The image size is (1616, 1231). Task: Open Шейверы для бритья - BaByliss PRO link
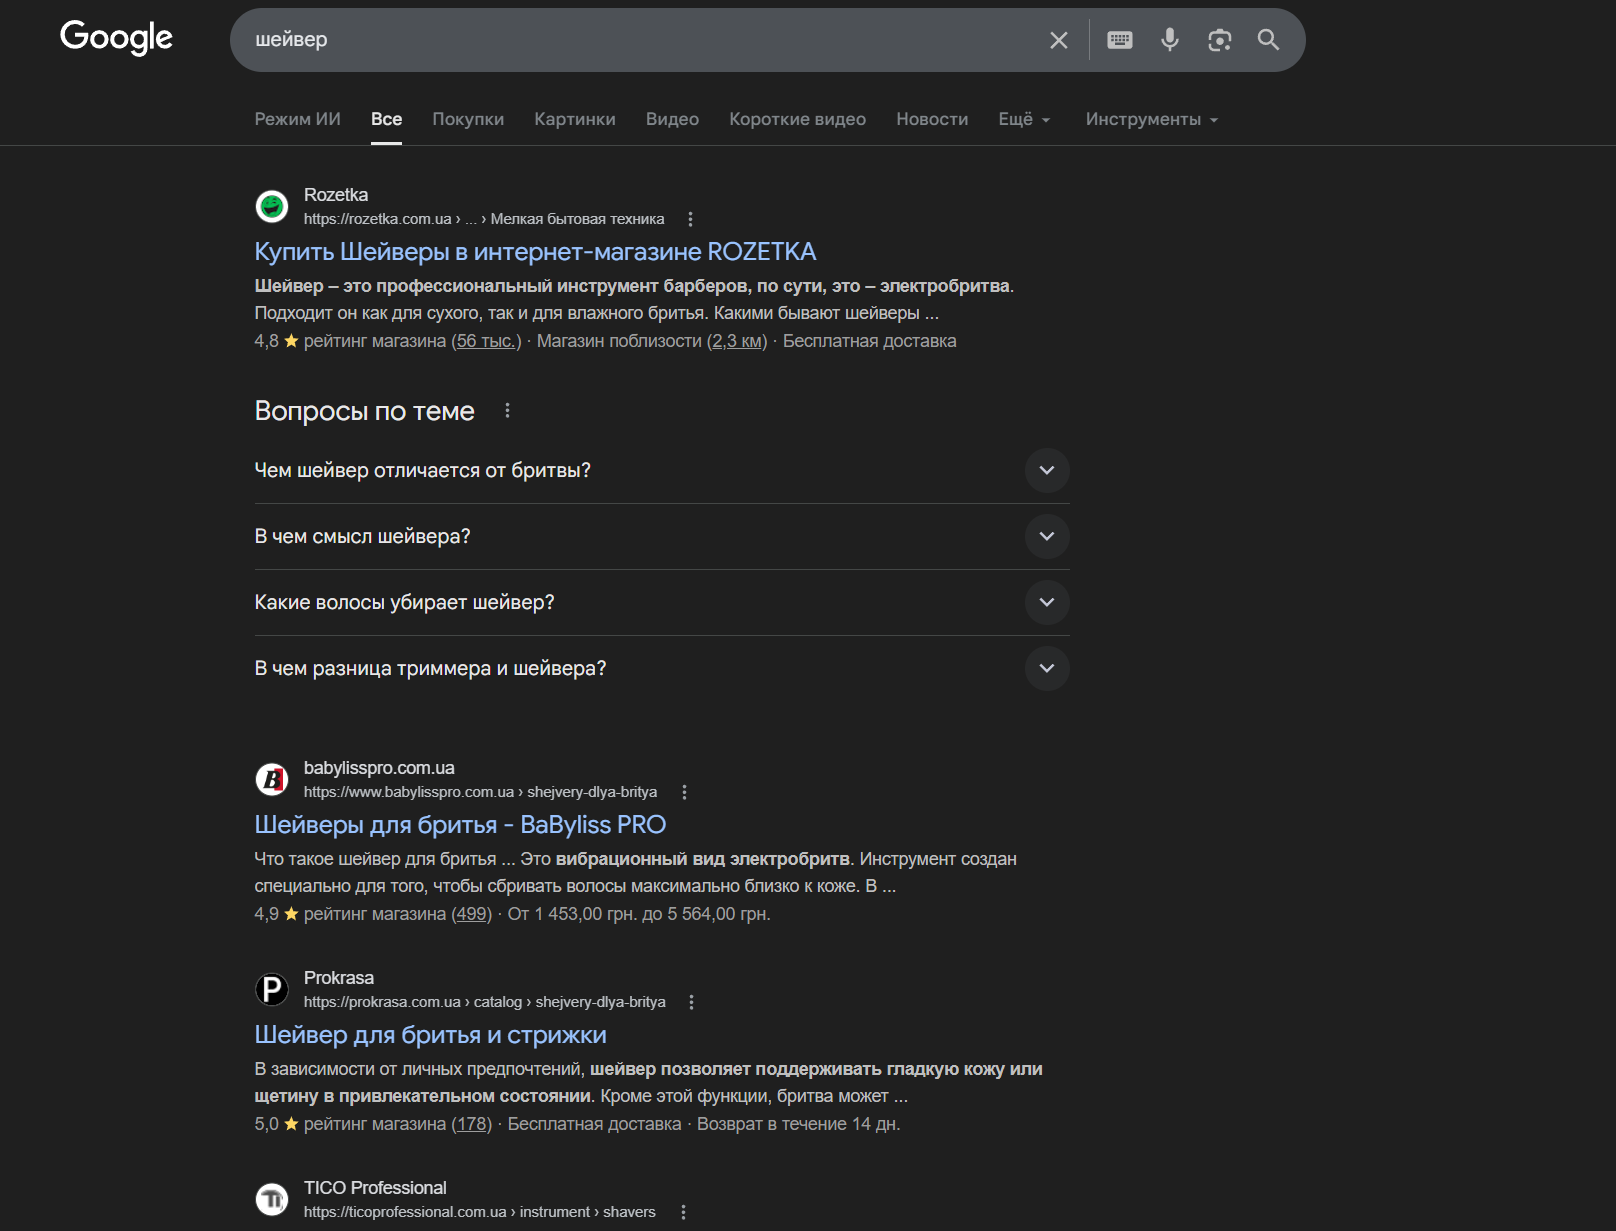[460, 825]
